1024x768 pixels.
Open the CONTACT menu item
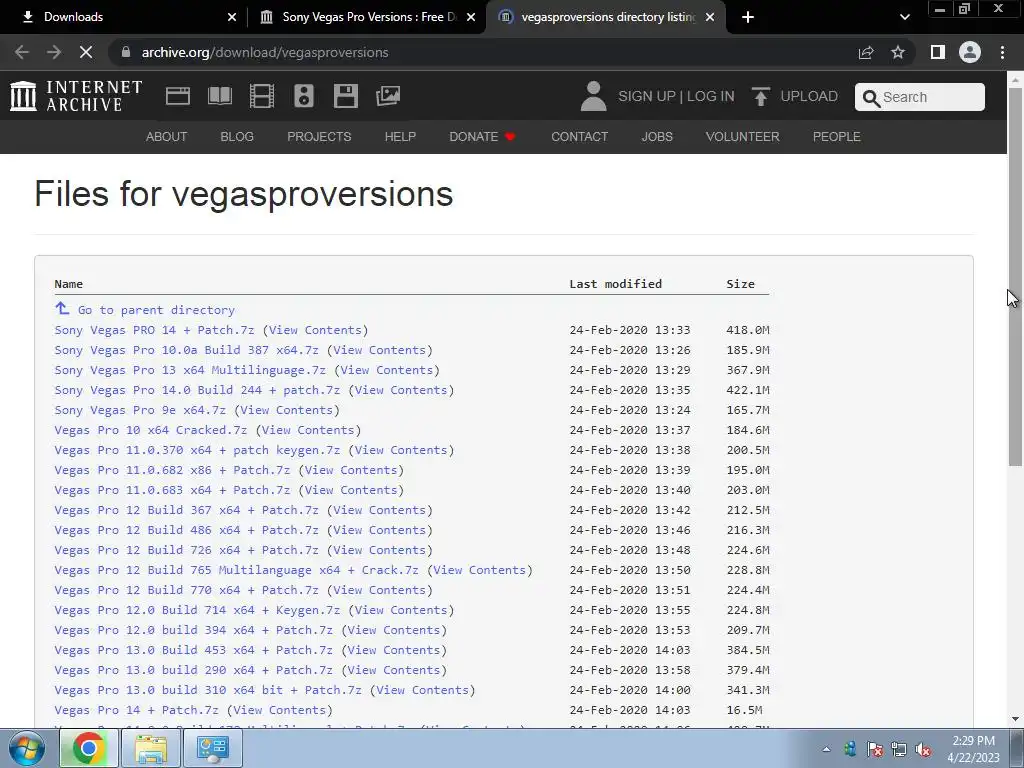(580, 136)
